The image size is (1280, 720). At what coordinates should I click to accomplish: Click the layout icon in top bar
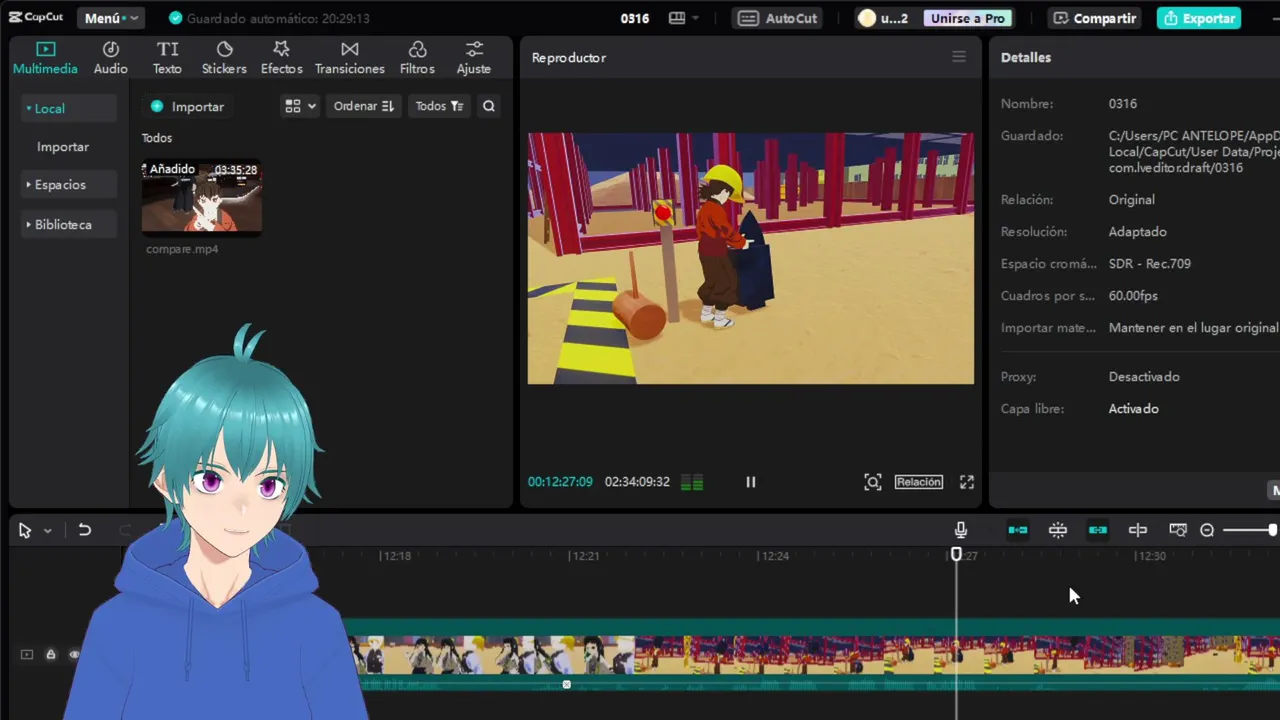pyautogui.click(x=677, y=18)
